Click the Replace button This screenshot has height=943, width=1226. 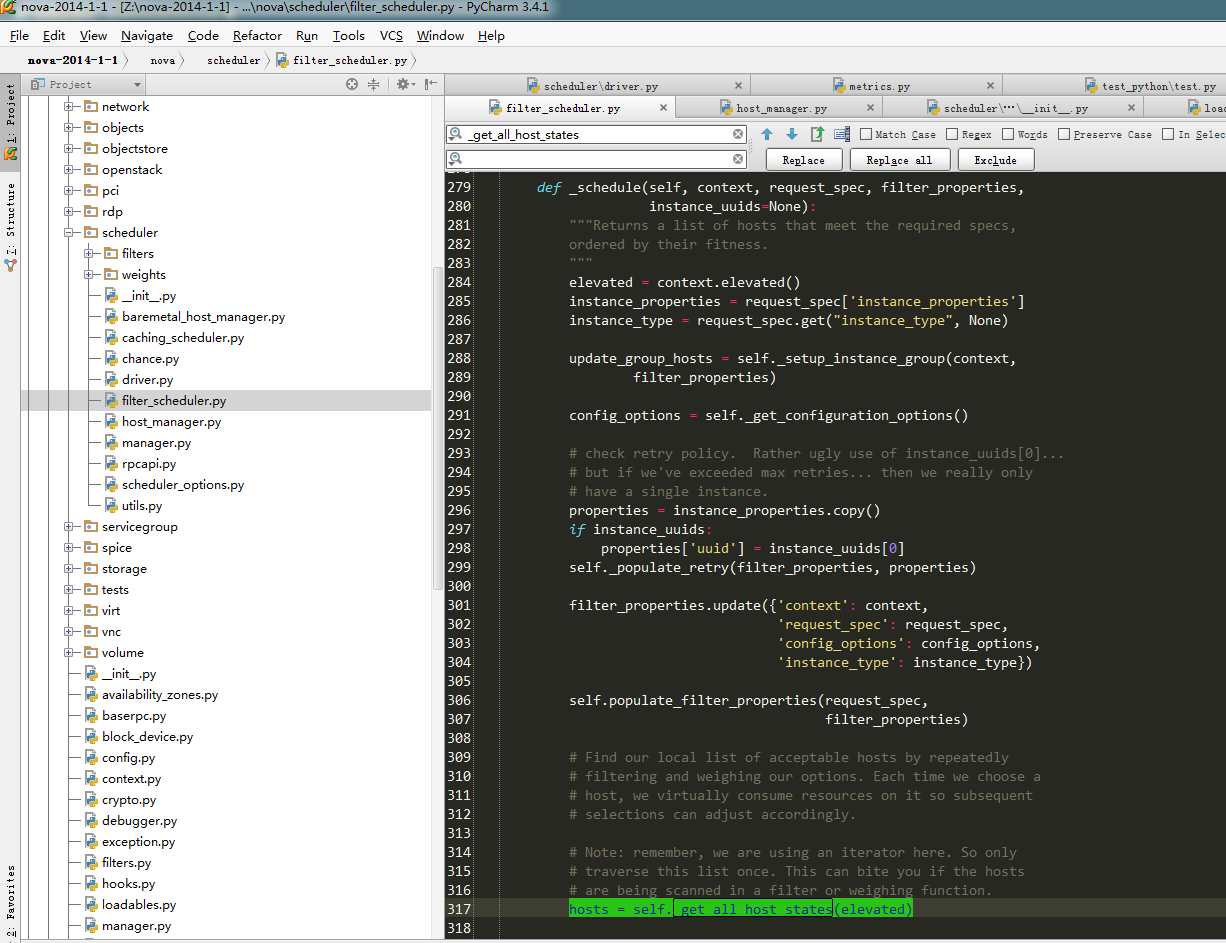[x=803, y=160]
